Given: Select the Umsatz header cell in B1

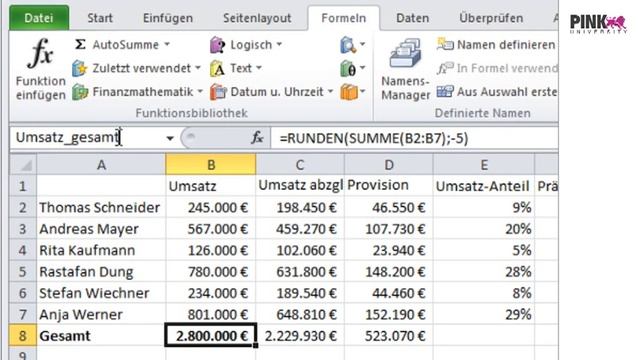Looking at the screenshot, I should pyautogui.click(x=211, y=186).
